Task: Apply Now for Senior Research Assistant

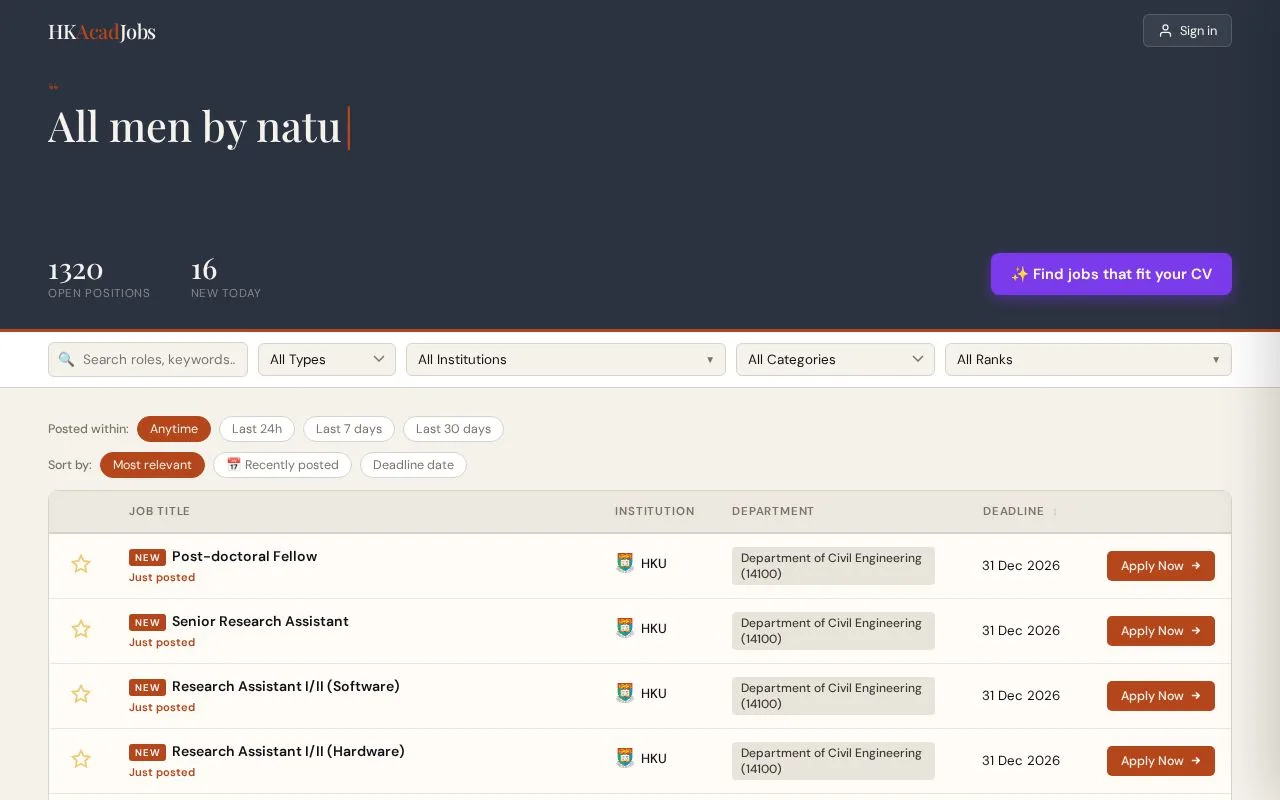Action: 1161,631
